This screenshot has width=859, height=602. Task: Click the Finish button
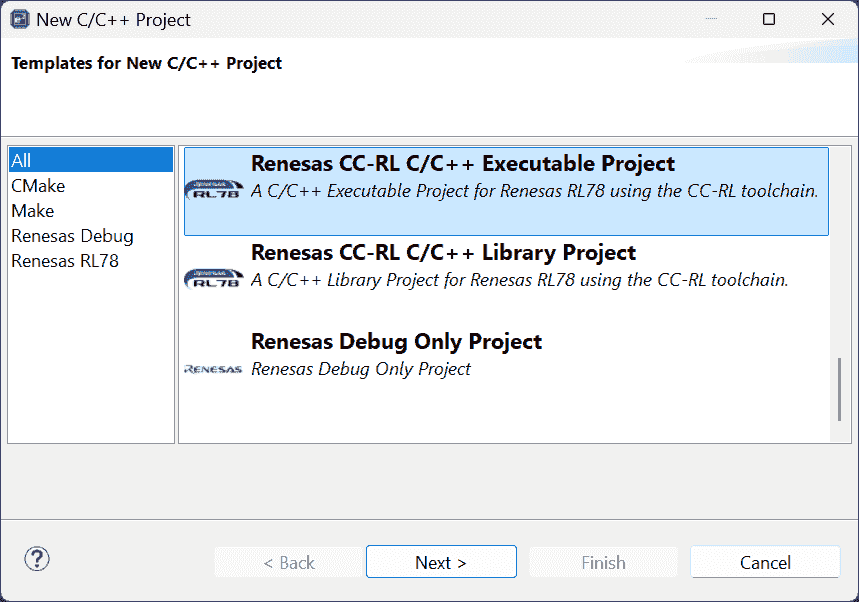[603, 562]
